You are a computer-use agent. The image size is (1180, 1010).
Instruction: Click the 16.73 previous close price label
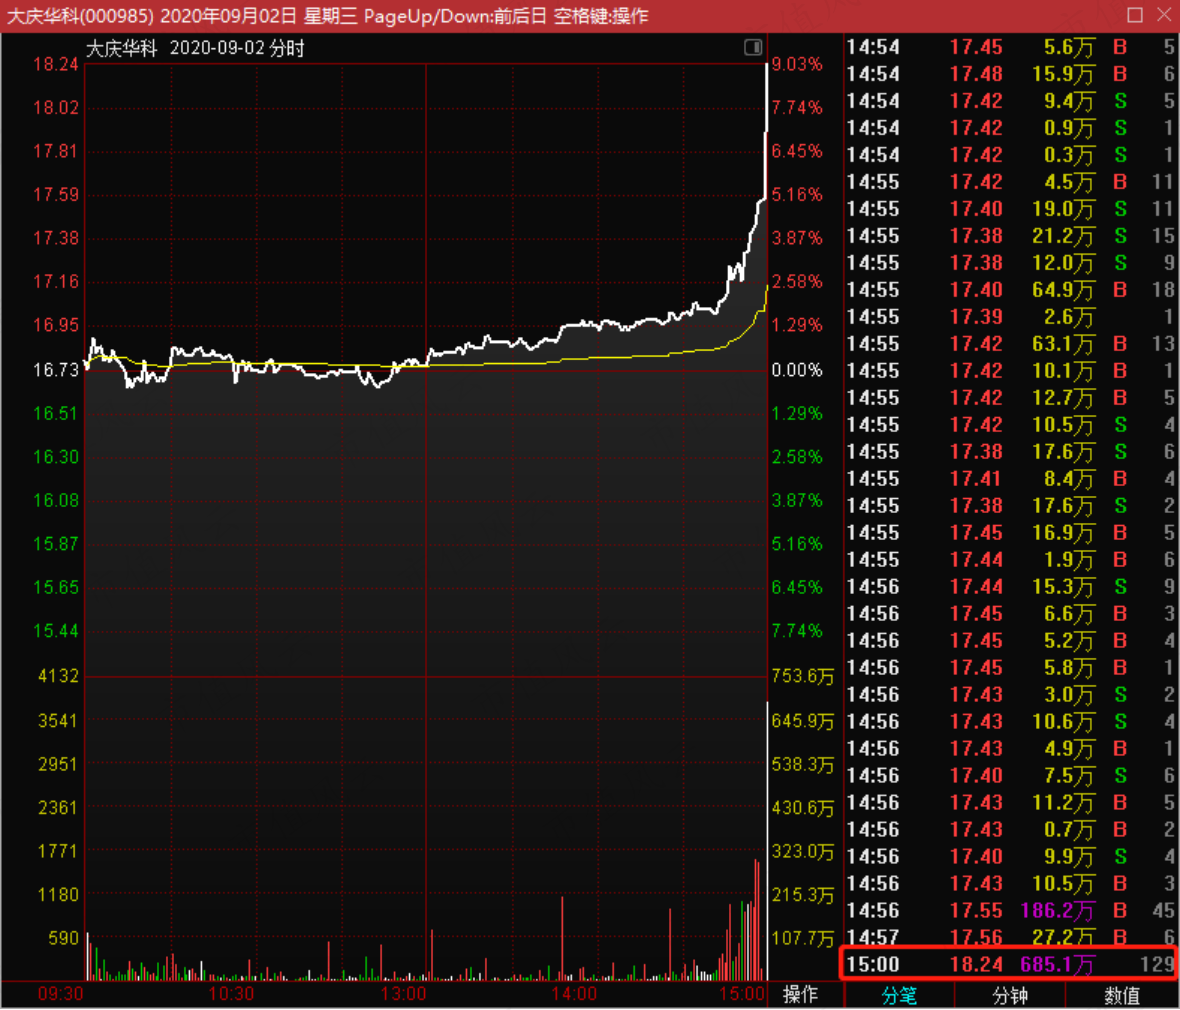[56, 370]
